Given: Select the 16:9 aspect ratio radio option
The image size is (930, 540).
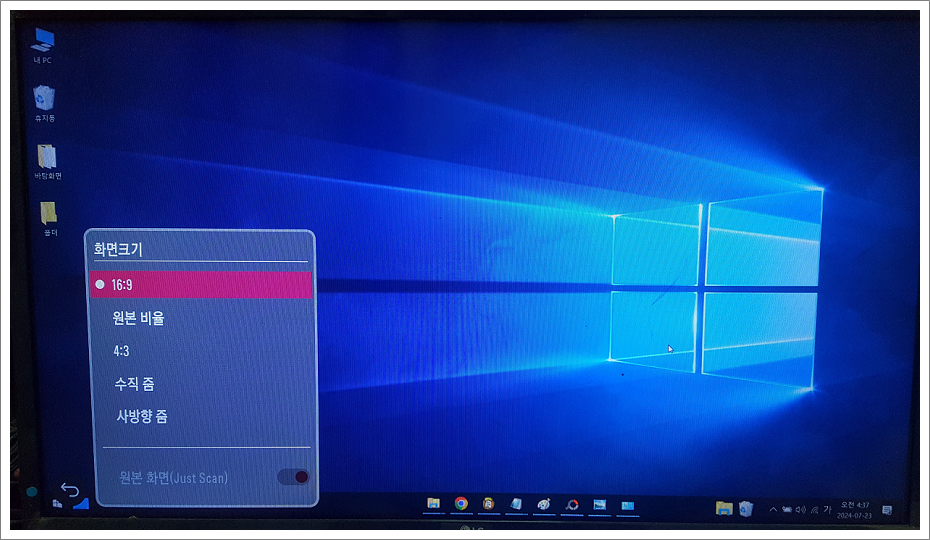Looking at the screenshot, I should point(201,285).
